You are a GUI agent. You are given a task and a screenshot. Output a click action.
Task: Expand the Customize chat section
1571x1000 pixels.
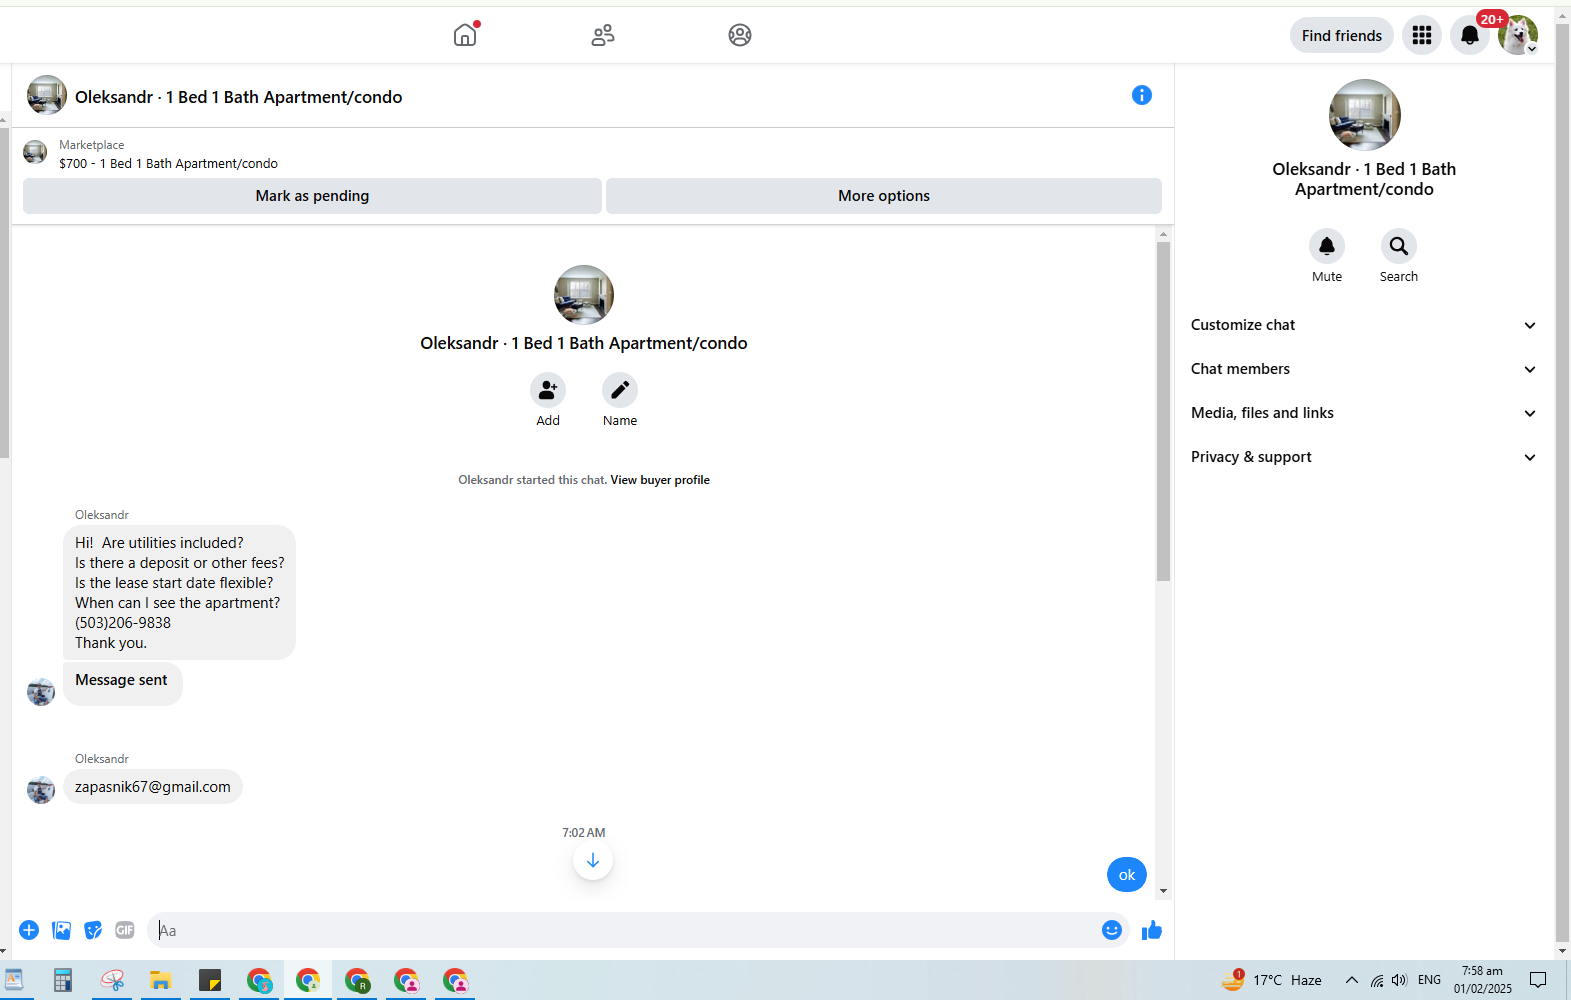click(x=1363, y=325)
